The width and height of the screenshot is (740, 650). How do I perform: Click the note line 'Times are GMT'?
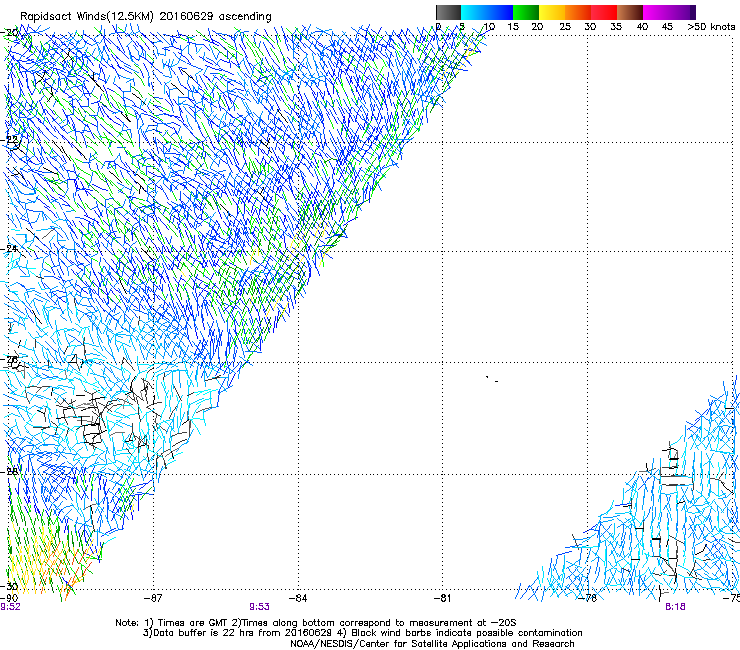click(x=193, y=623)
